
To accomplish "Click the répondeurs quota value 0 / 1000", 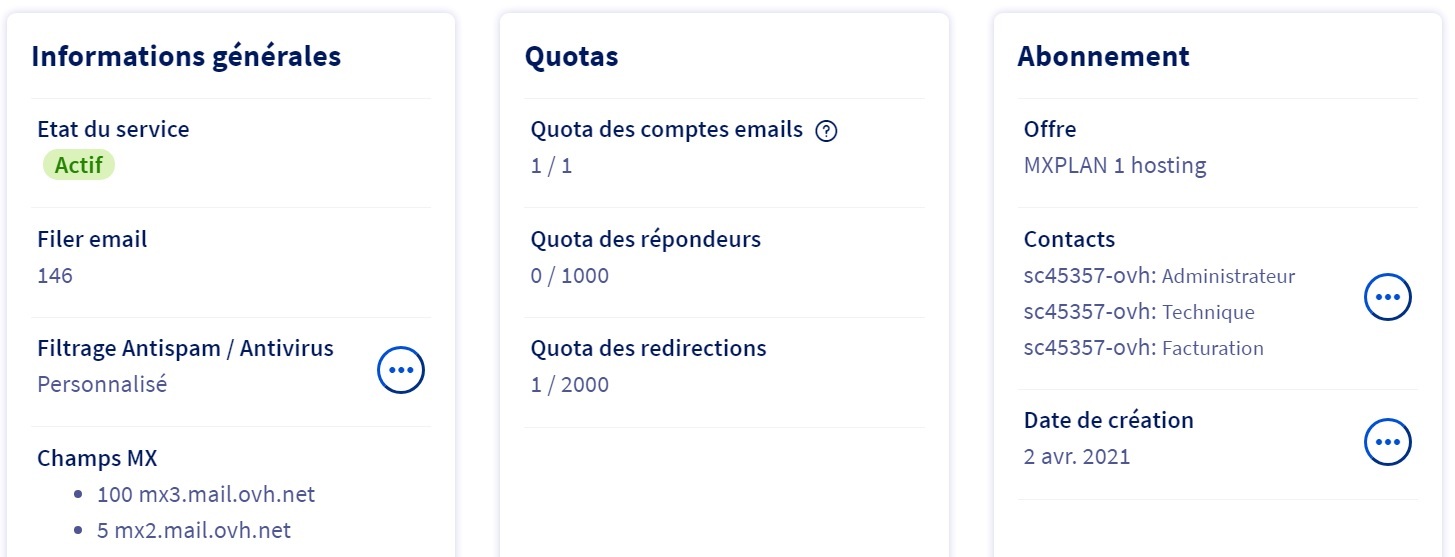I will 569,275.
